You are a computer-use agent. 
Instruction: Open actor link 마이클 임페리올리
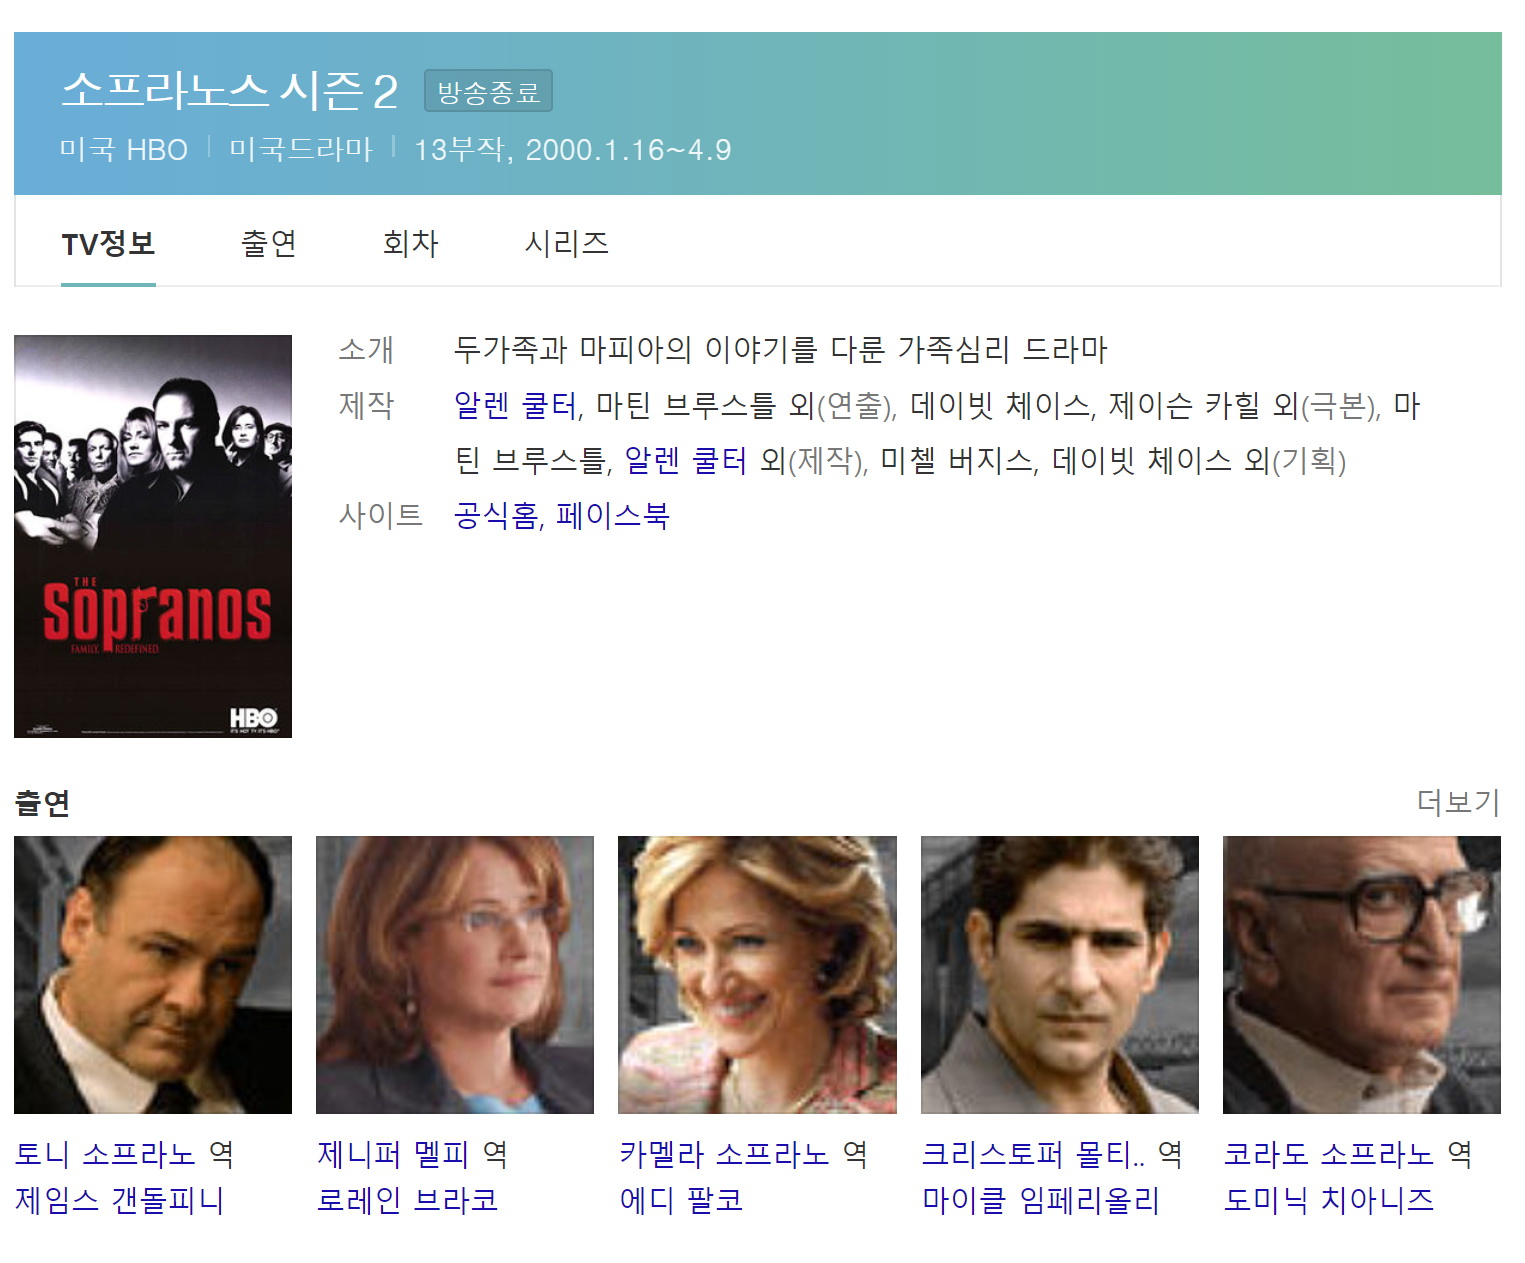tap(1041, 1199)
